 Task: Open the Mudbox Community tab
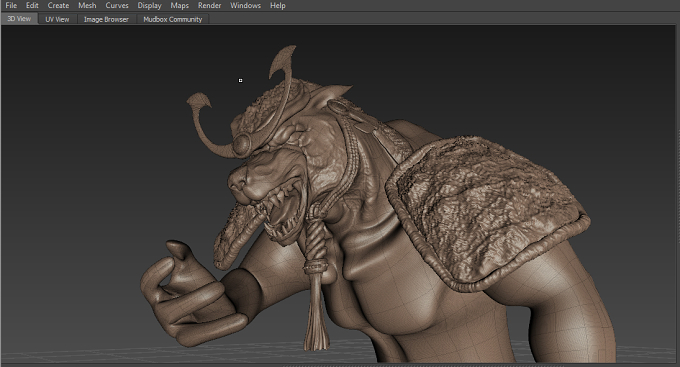point(173,19)
